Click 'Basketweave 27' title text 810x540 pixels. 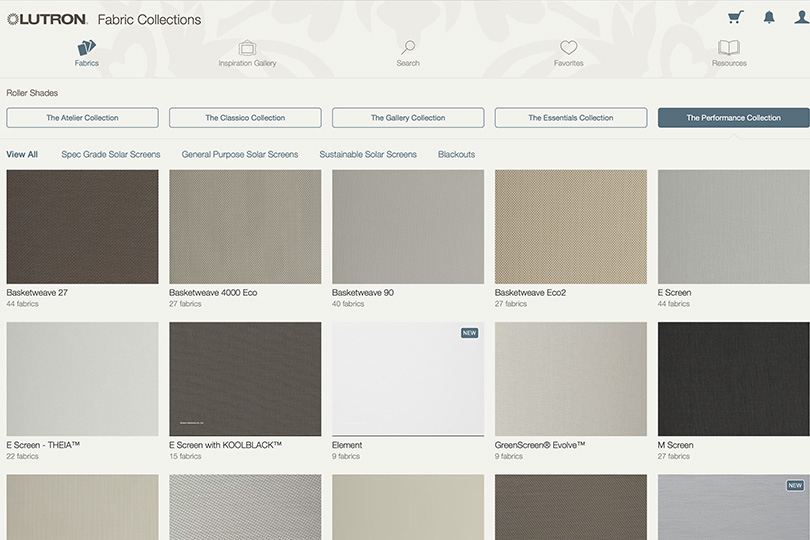coord(37,292)
